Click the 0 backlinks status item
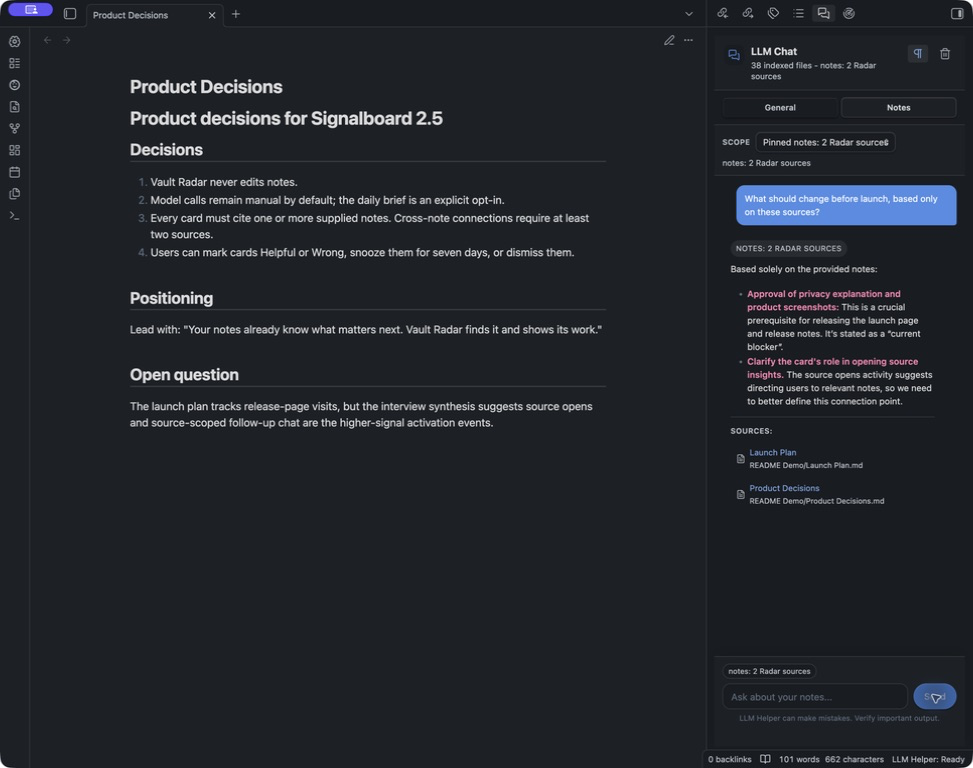The height and width of the screenshot is (768, 973). [x=730, y=759]
